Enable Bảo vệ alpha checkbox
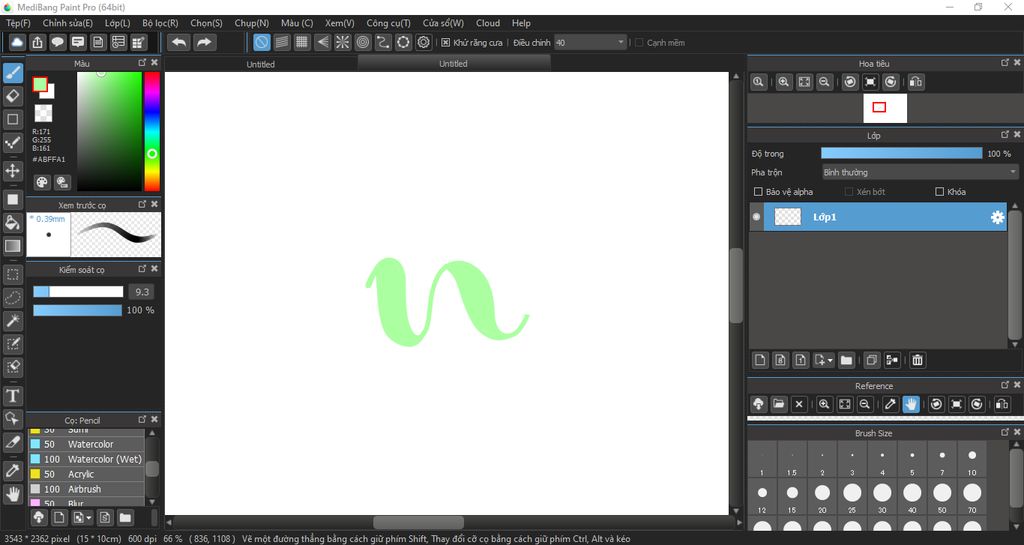Image resolution: width=1024 pixels, height=545 pixels. [758, 192]
